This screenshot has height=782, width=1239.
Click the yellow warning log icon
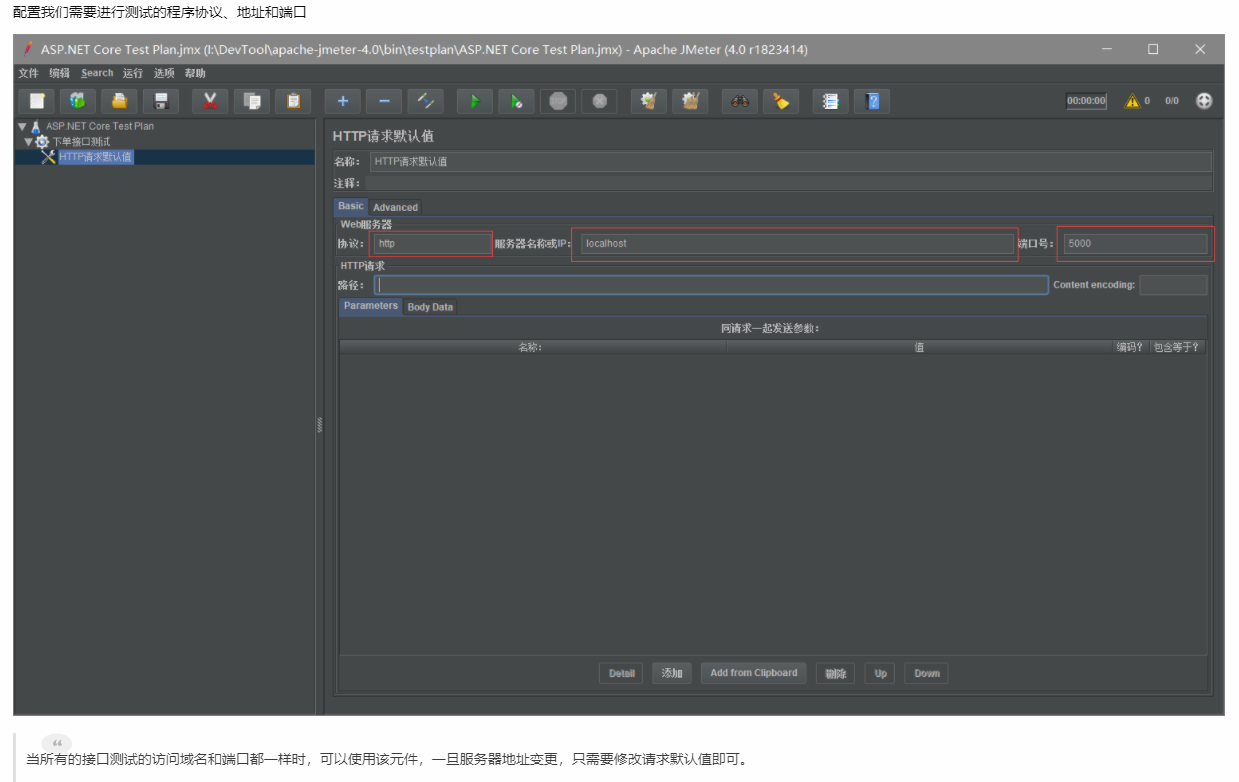point(1132,101)
